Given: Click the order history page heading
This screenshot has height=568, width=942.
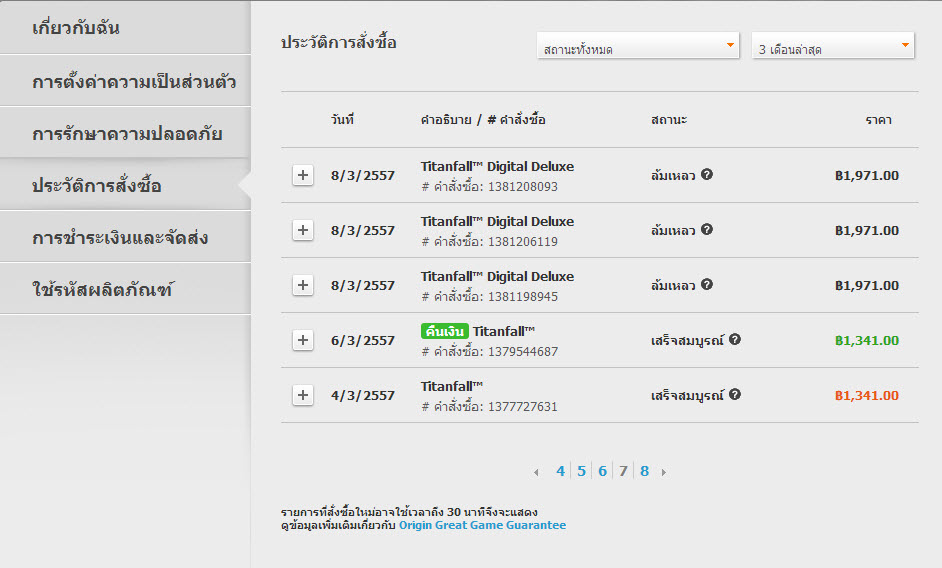Looking at the screenshot, I should point(339,42).
